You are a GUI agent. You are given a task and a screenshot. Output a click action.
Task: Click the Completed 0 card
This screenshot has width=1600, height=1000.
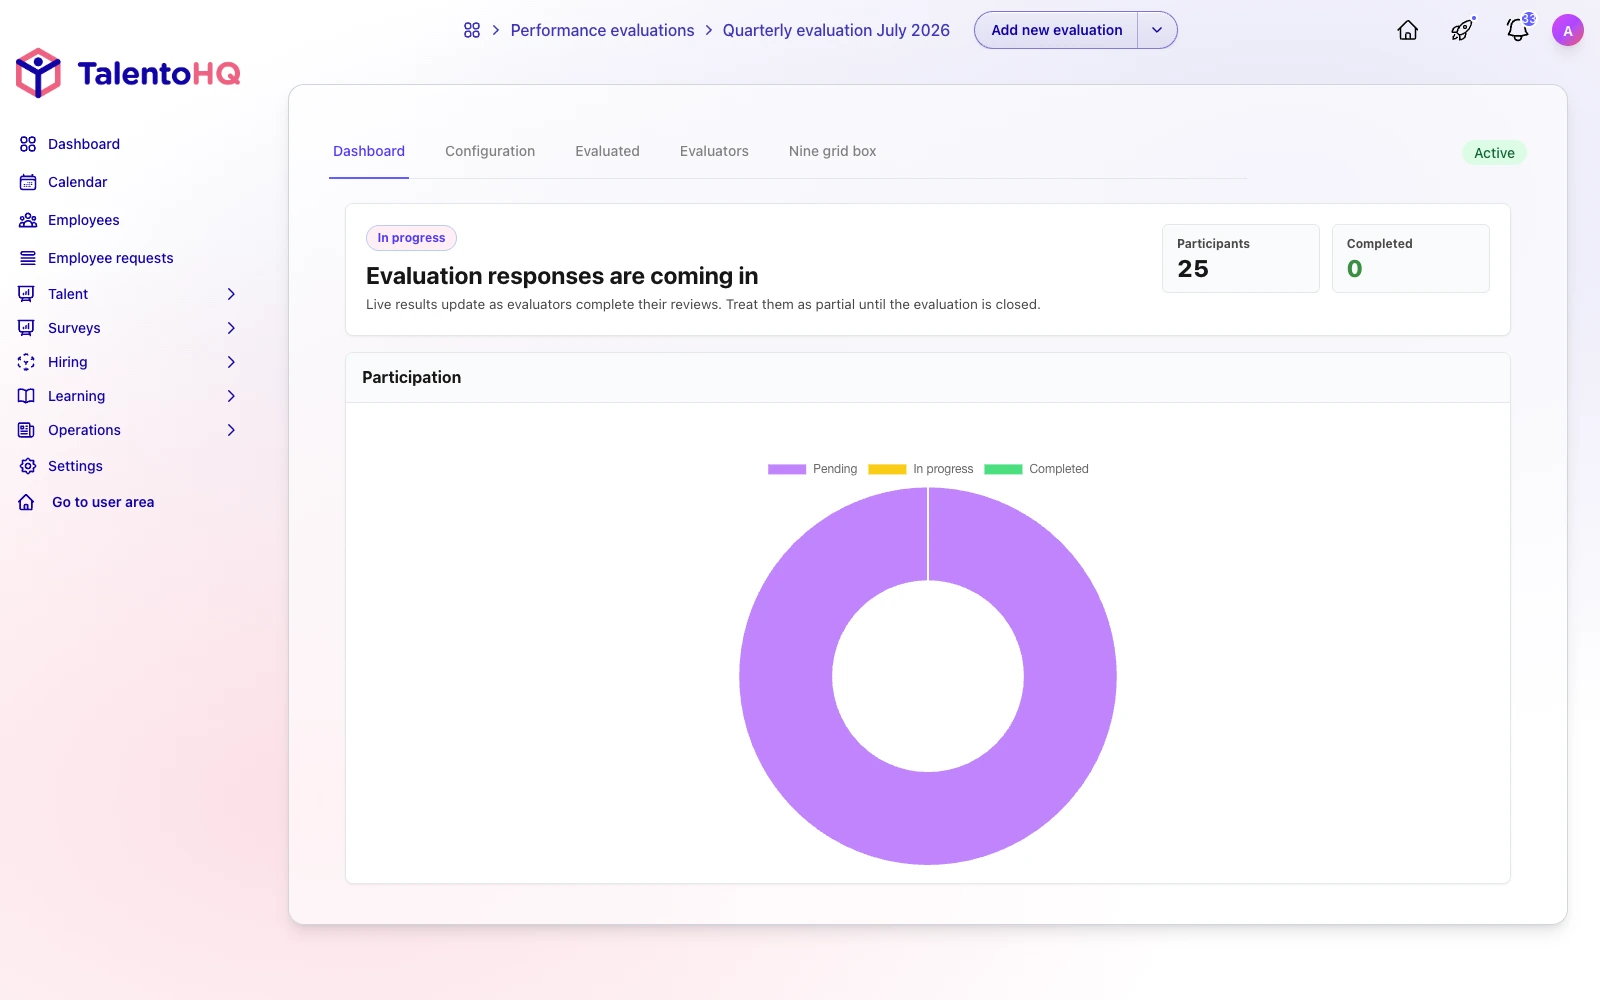pos(1410,258)
